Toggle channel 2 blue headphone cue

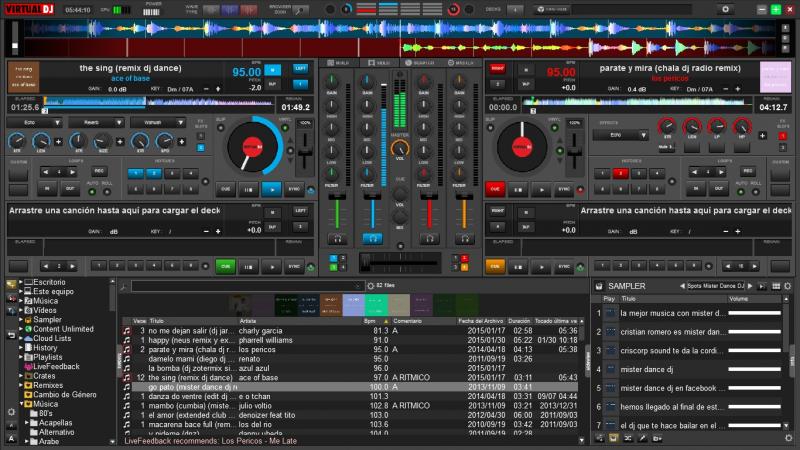(x=372, y=238)
